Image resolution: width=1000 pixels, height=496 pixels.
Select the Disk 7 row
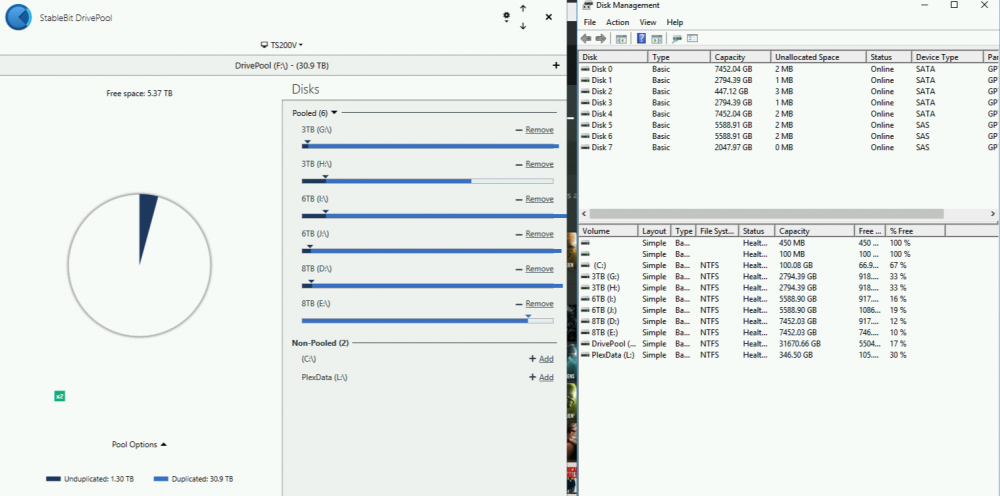[788, 147]
